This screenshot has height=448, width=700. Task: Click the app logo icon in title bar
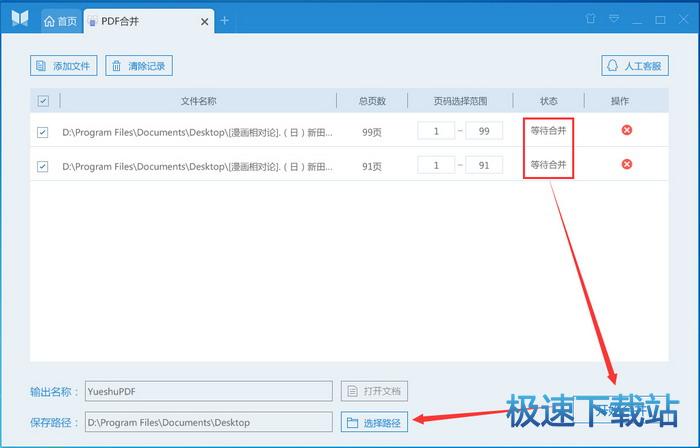tap(20, 18)
